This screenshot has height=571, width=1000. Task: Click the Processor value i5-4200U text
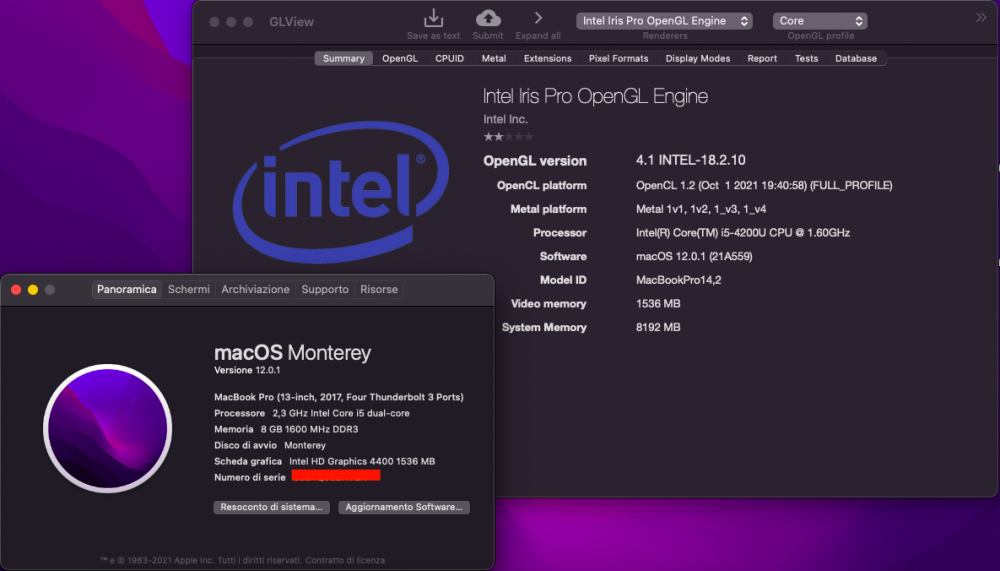coord(743,233)
